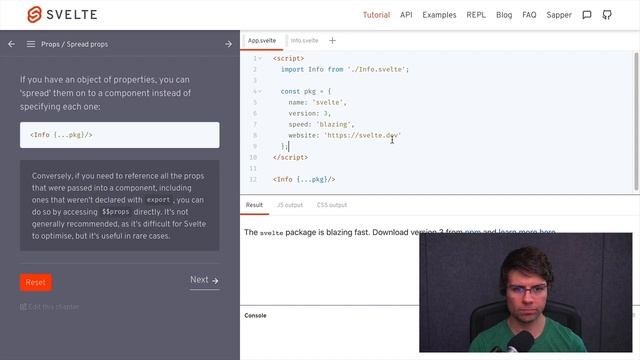The width and height of the screenshot is (640, 360).
Task: Open the Blog nav item
Action: pos(504,15)
